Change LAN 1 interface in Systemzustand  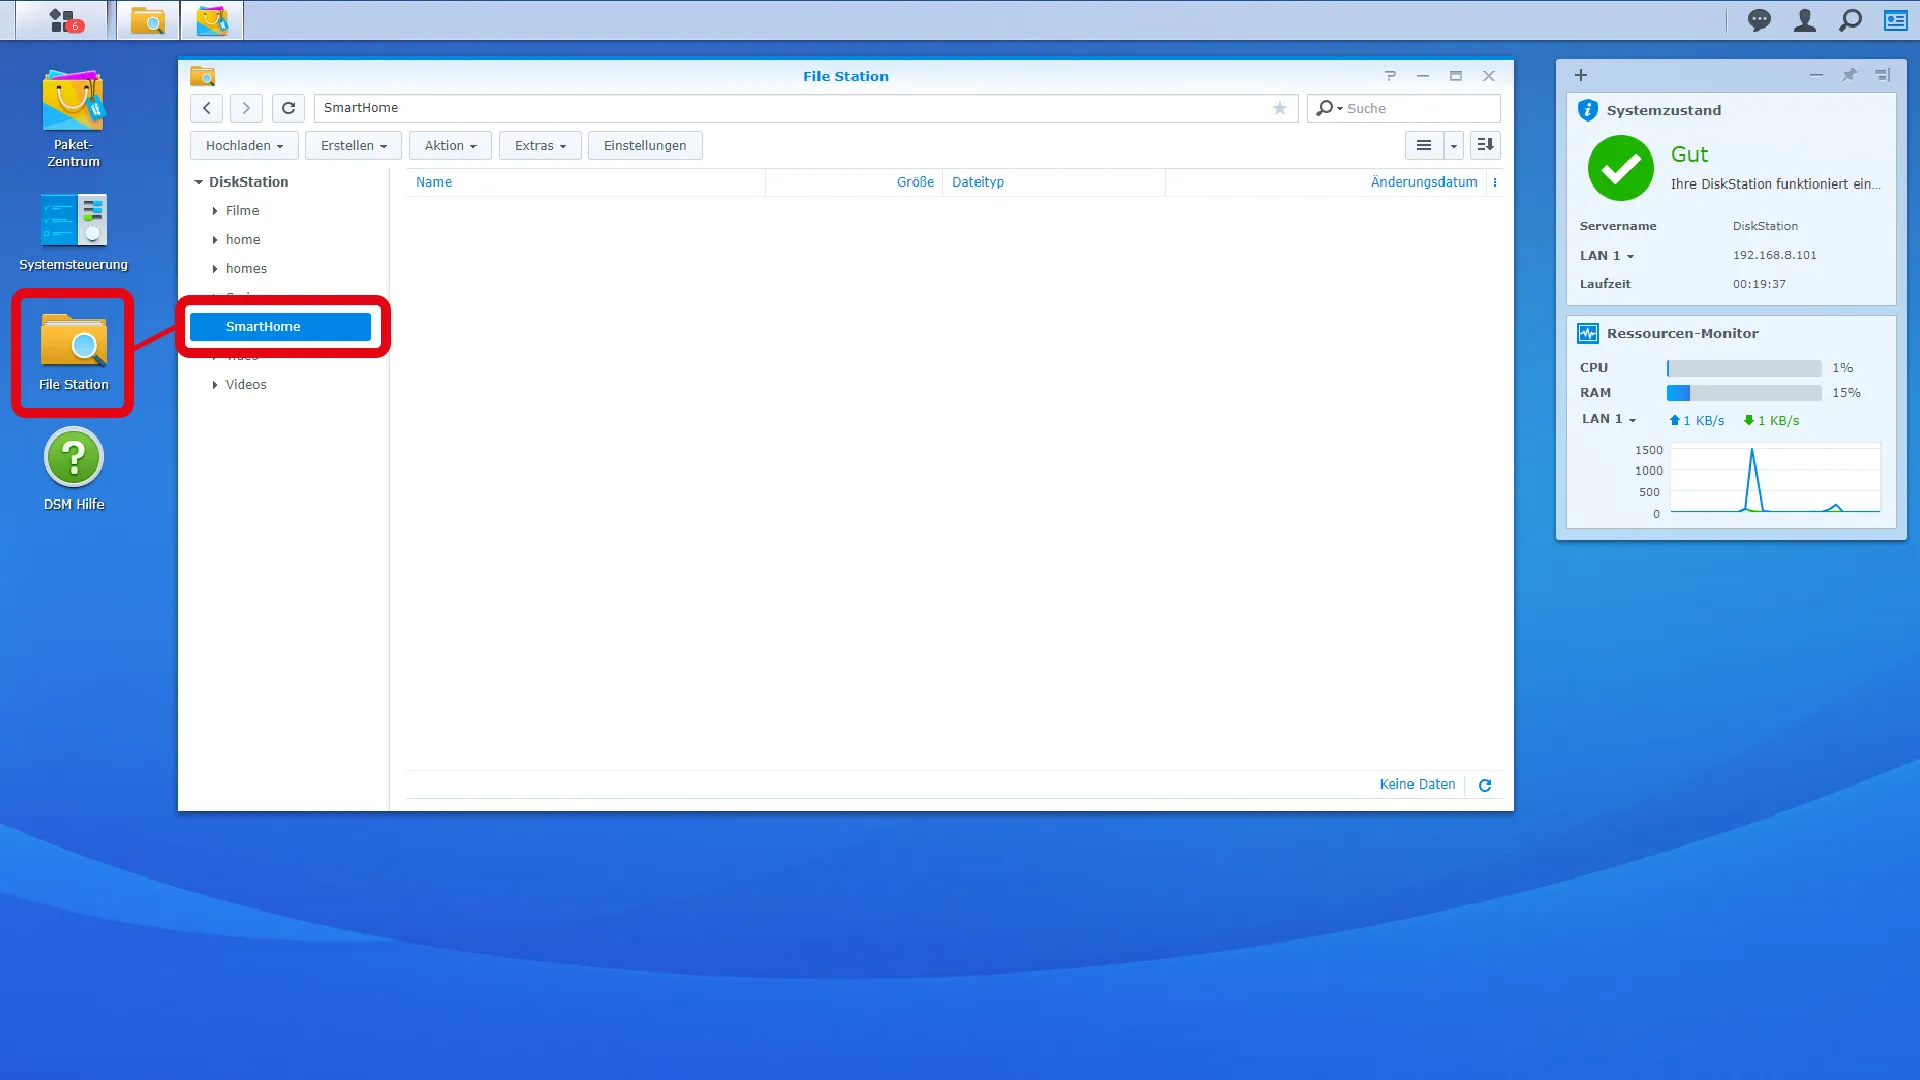coord(1607,256)
